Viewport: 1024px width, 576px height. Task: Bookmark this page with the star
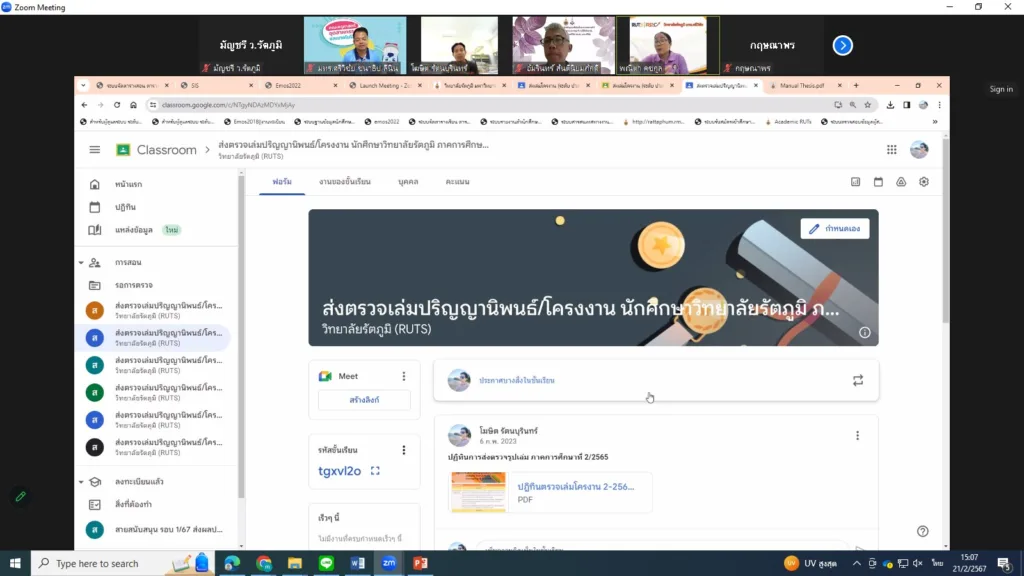[x=868, y=104]
